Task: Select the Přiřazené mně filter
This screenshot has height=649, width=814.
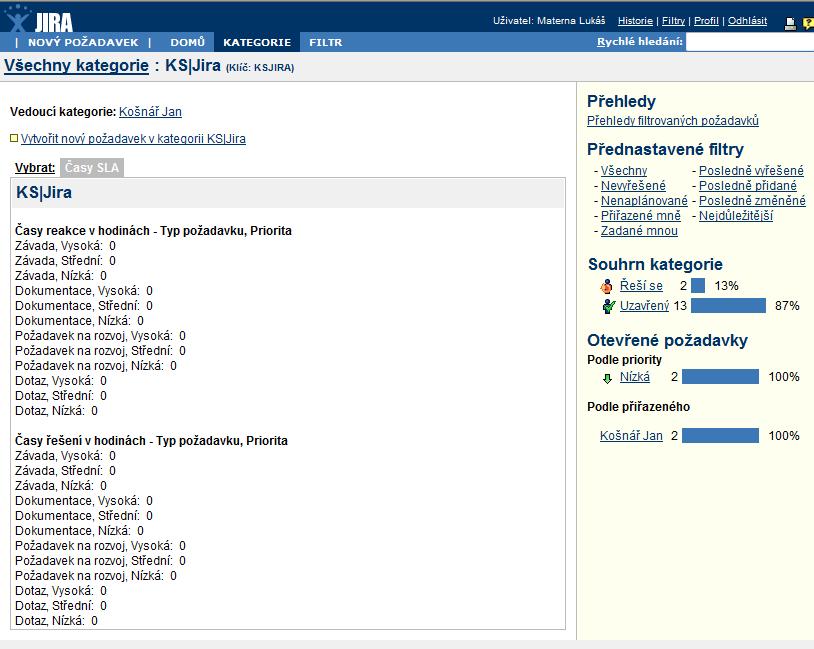Action: click(x=641, y=216)
